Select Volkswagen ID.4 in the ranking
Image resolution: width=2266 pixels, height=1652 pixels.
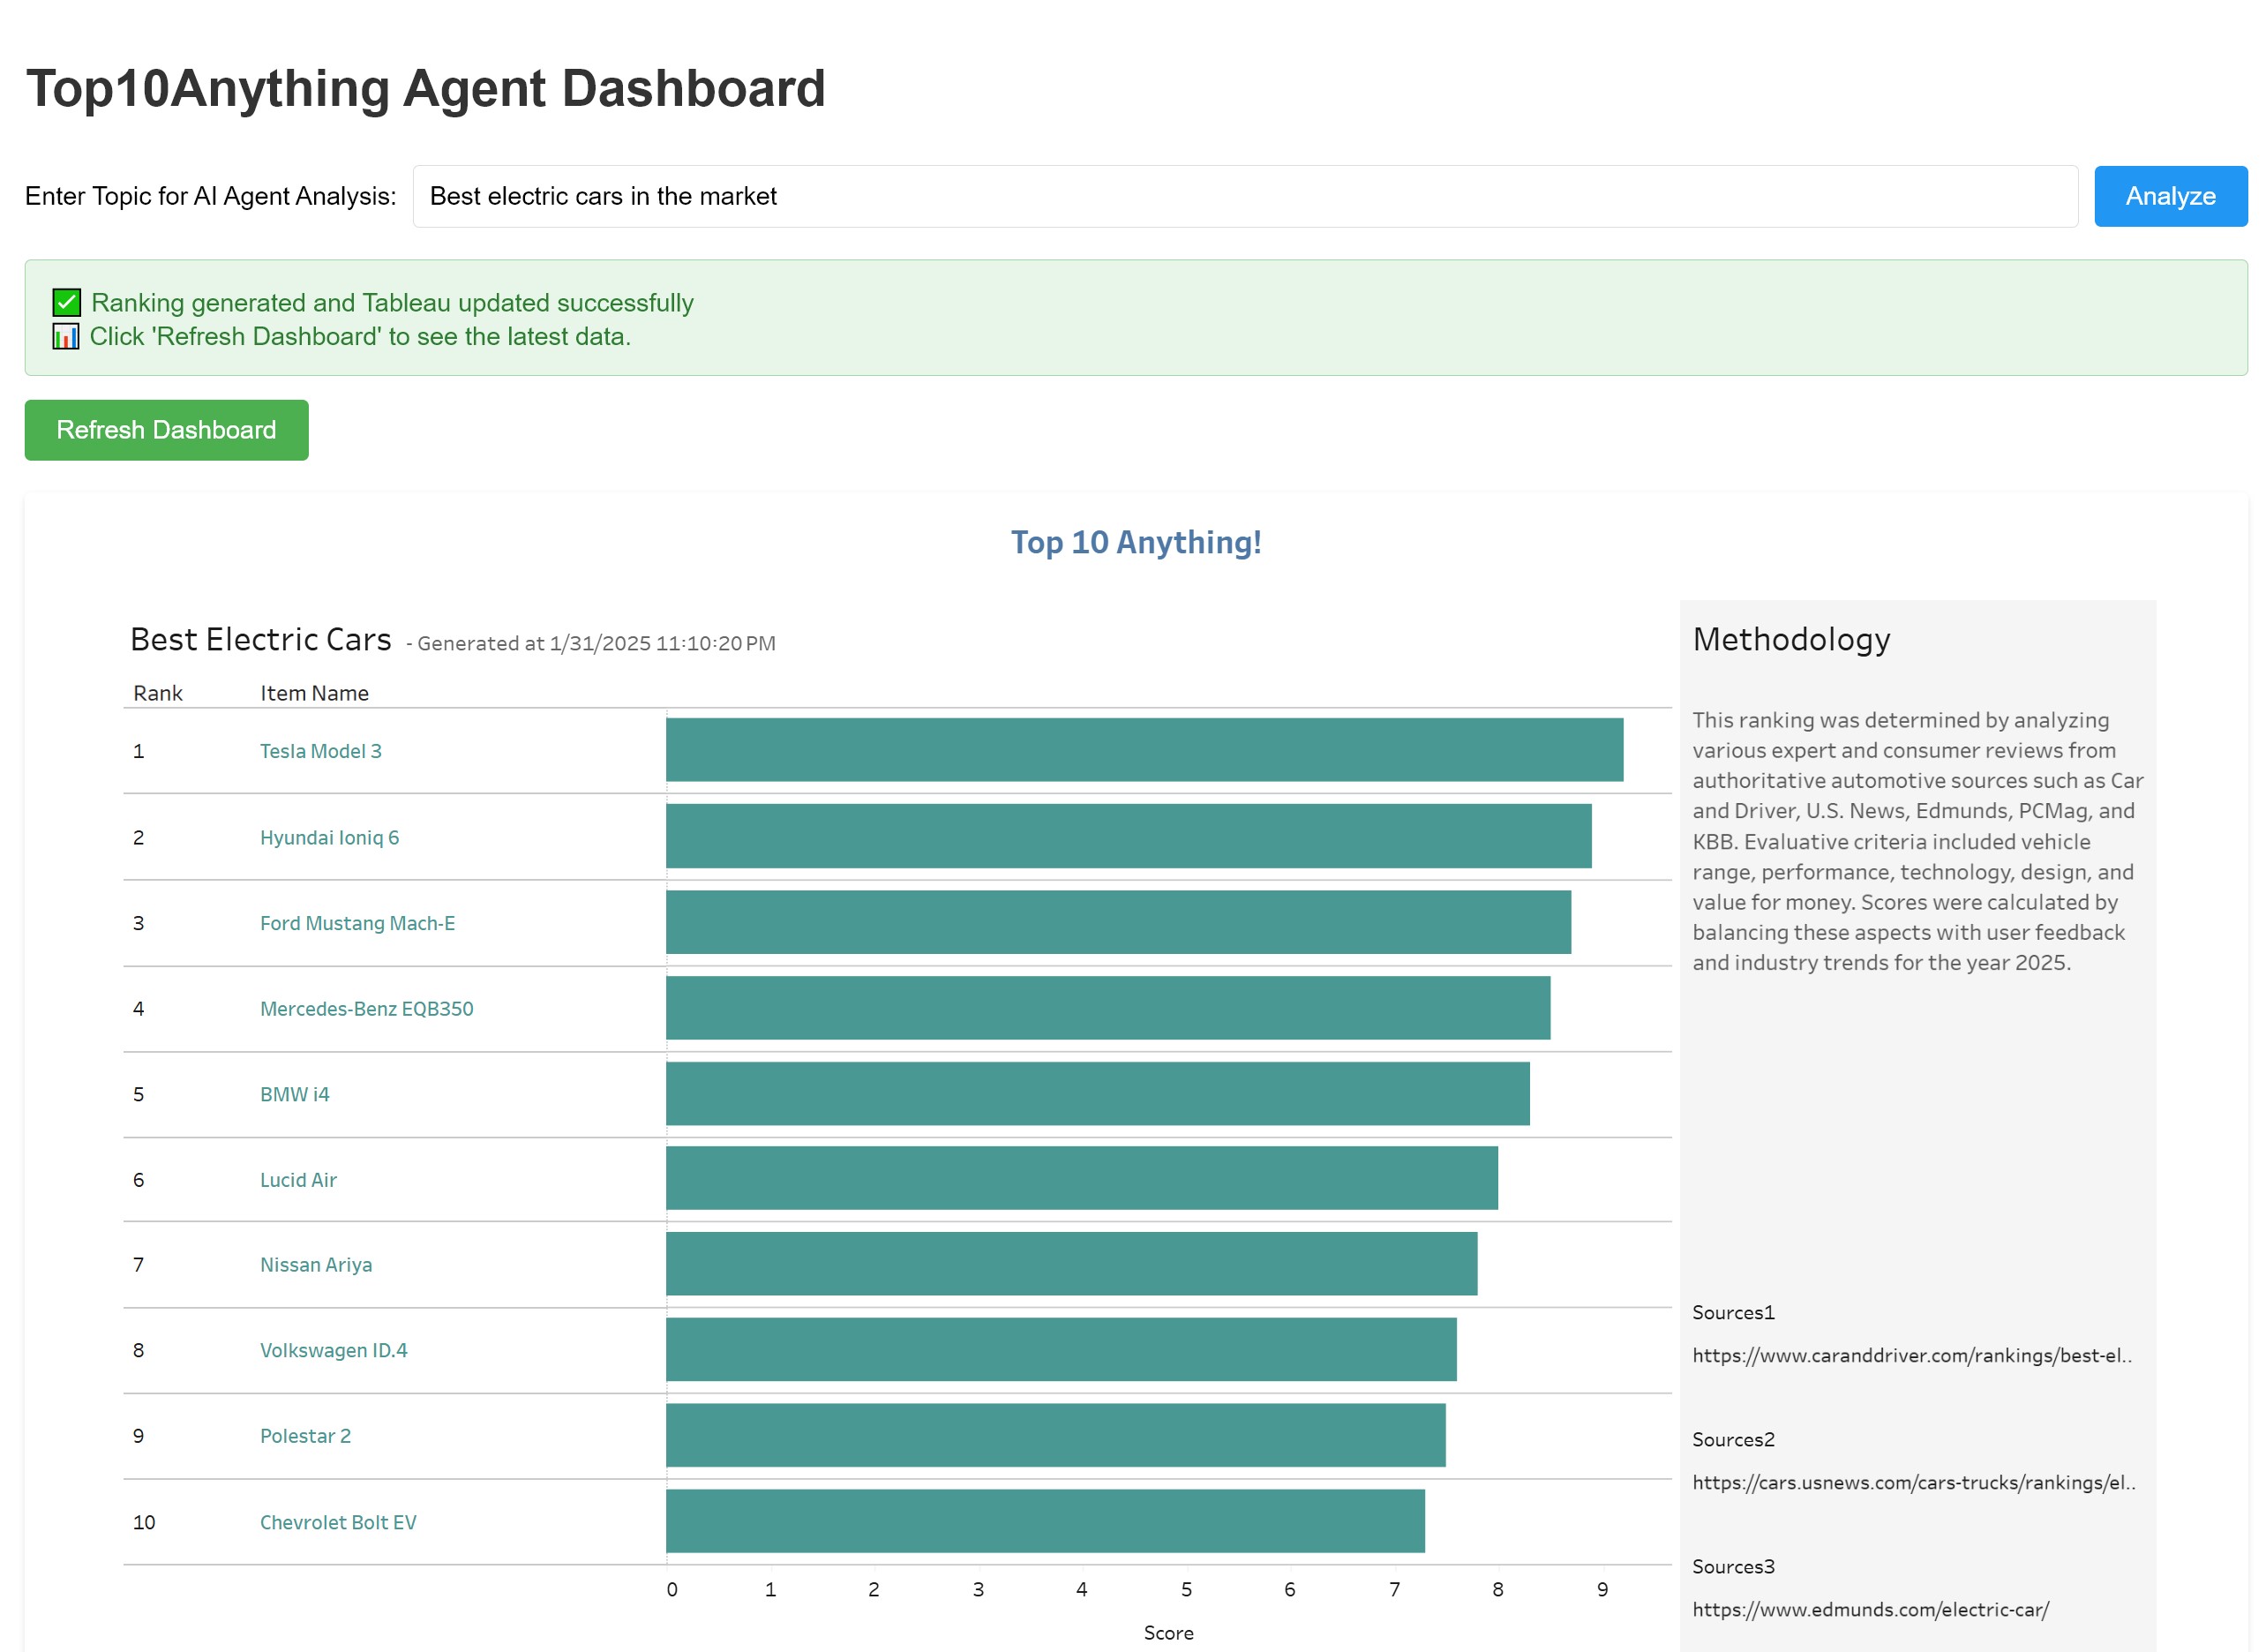pos(333,1350)
